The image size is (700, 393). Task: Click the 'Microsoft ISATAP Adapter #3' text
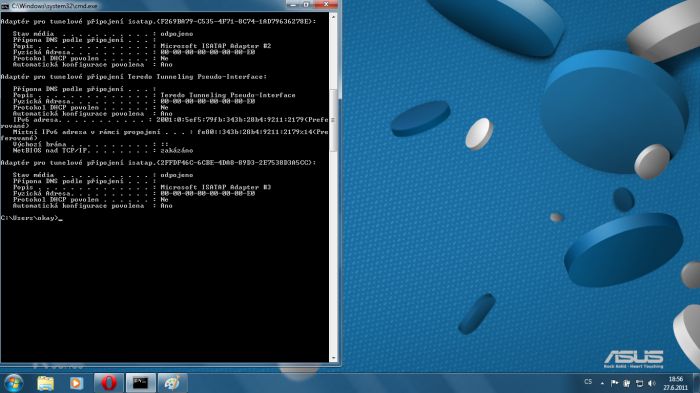pyautogui.click(x=216, y=187)
